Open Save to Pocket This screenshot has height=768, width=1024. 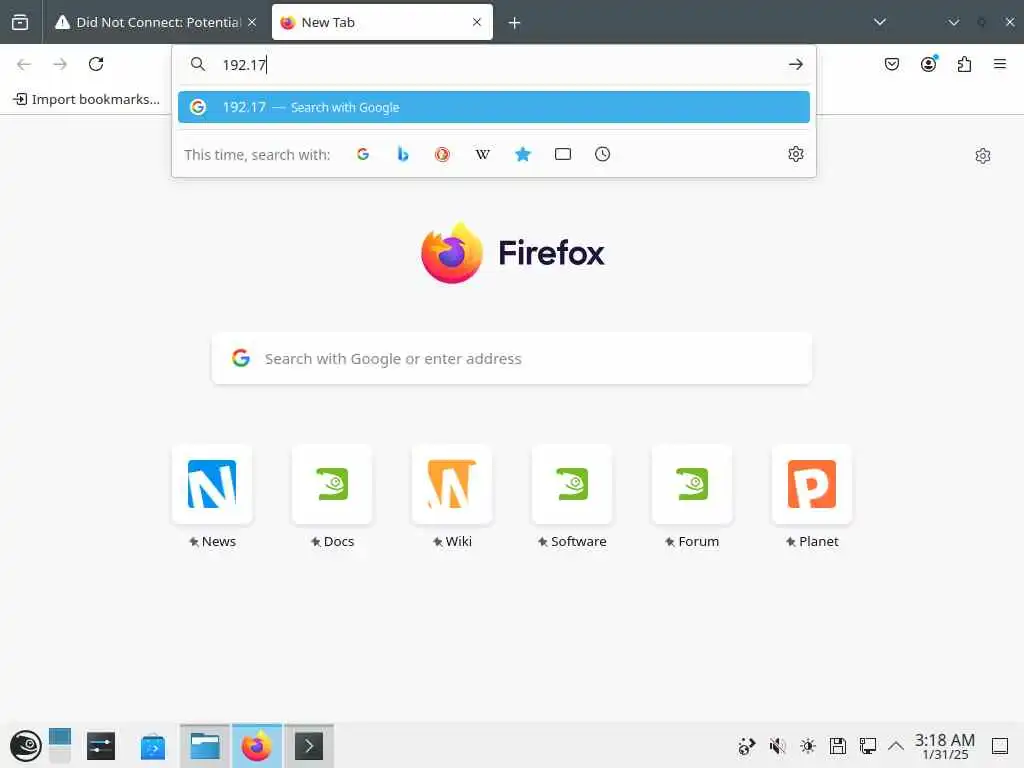pyautogui.click(x=892, y=64)
